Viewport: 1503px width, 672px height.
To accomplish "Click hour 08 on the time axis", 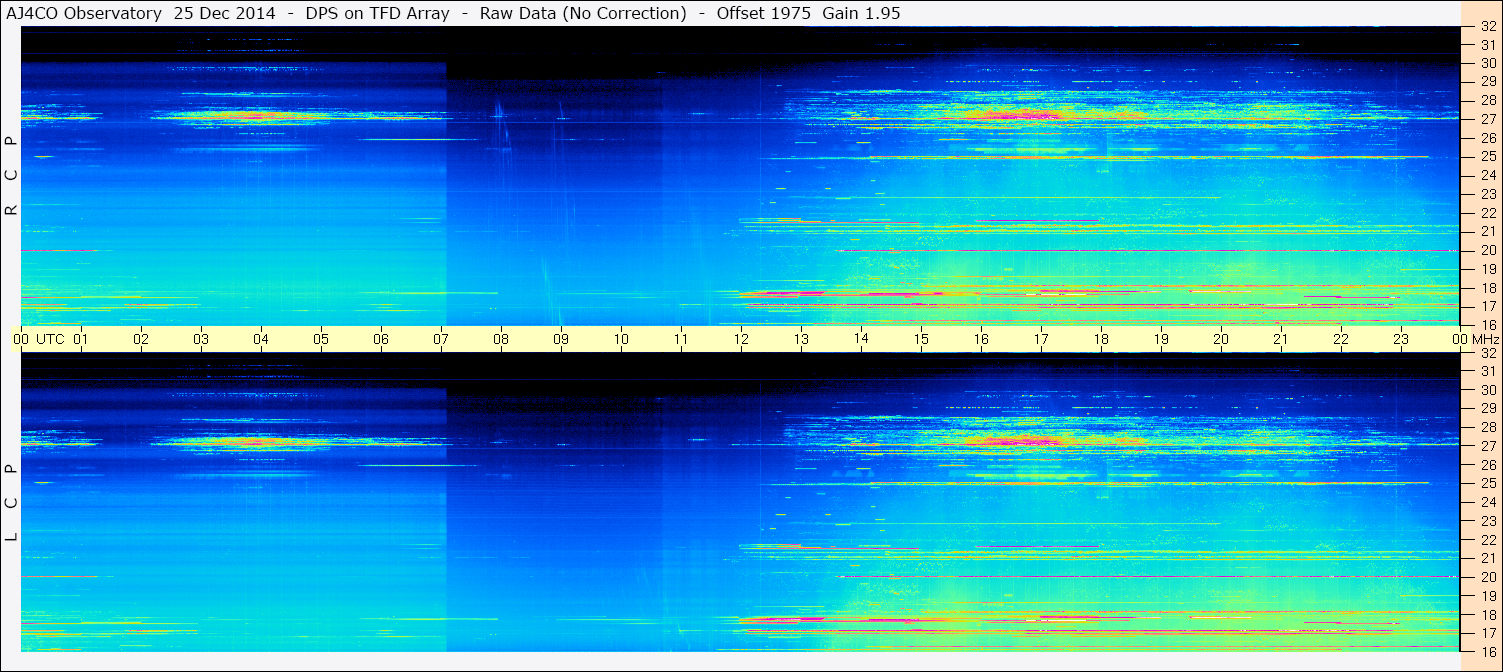I will click(x=501, y=339).
